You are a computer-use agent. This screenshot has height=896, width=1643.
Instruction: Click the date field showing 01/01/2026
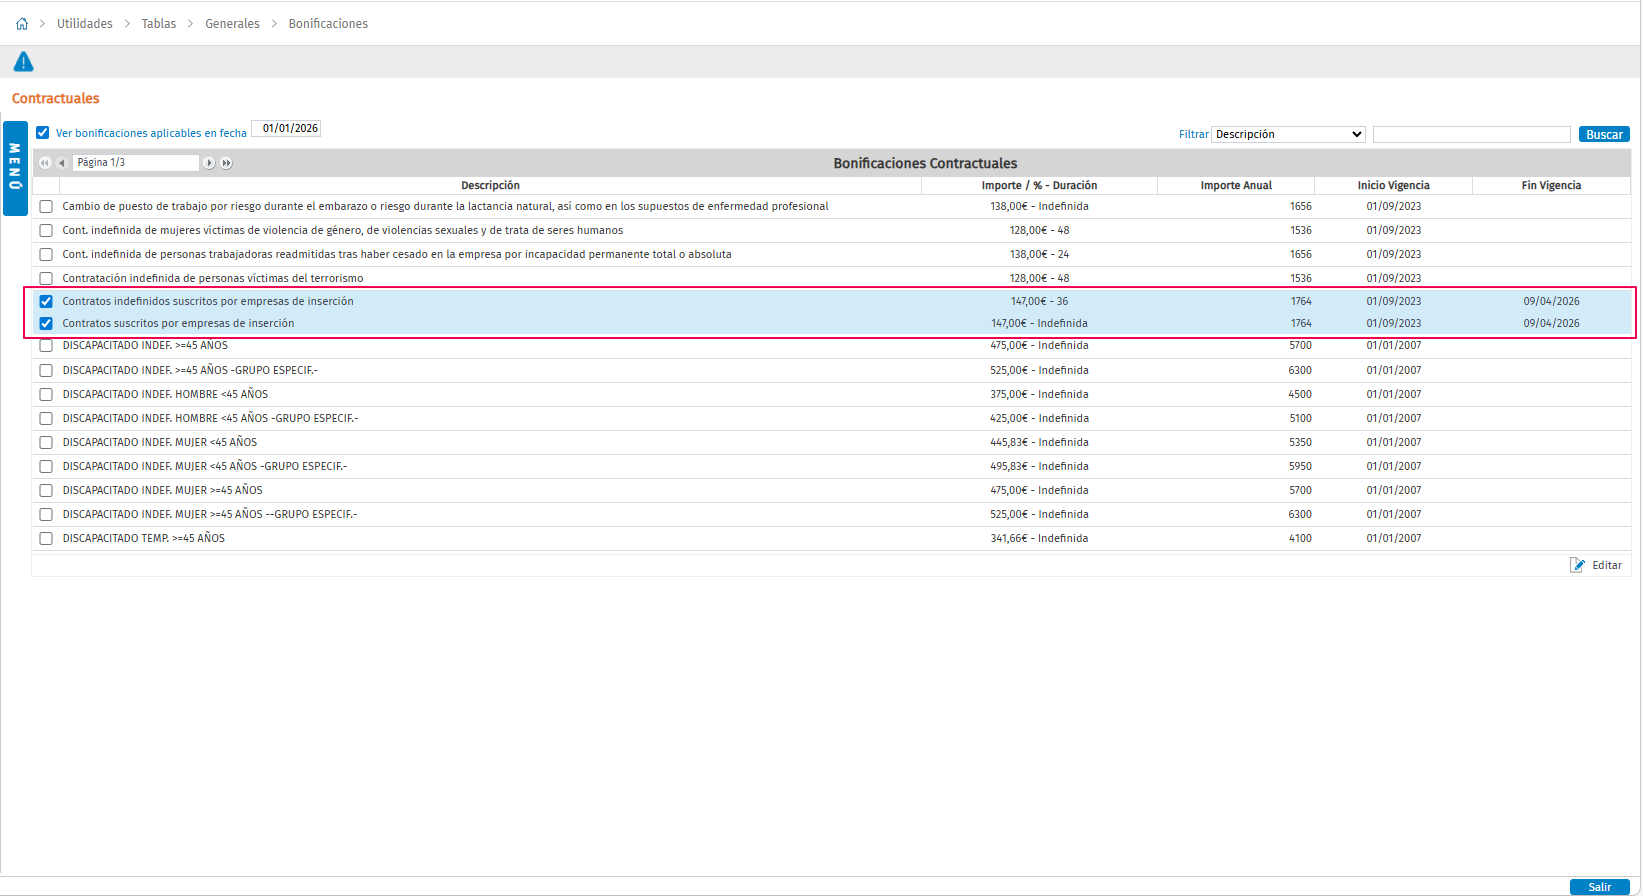(x=286, y=128)
